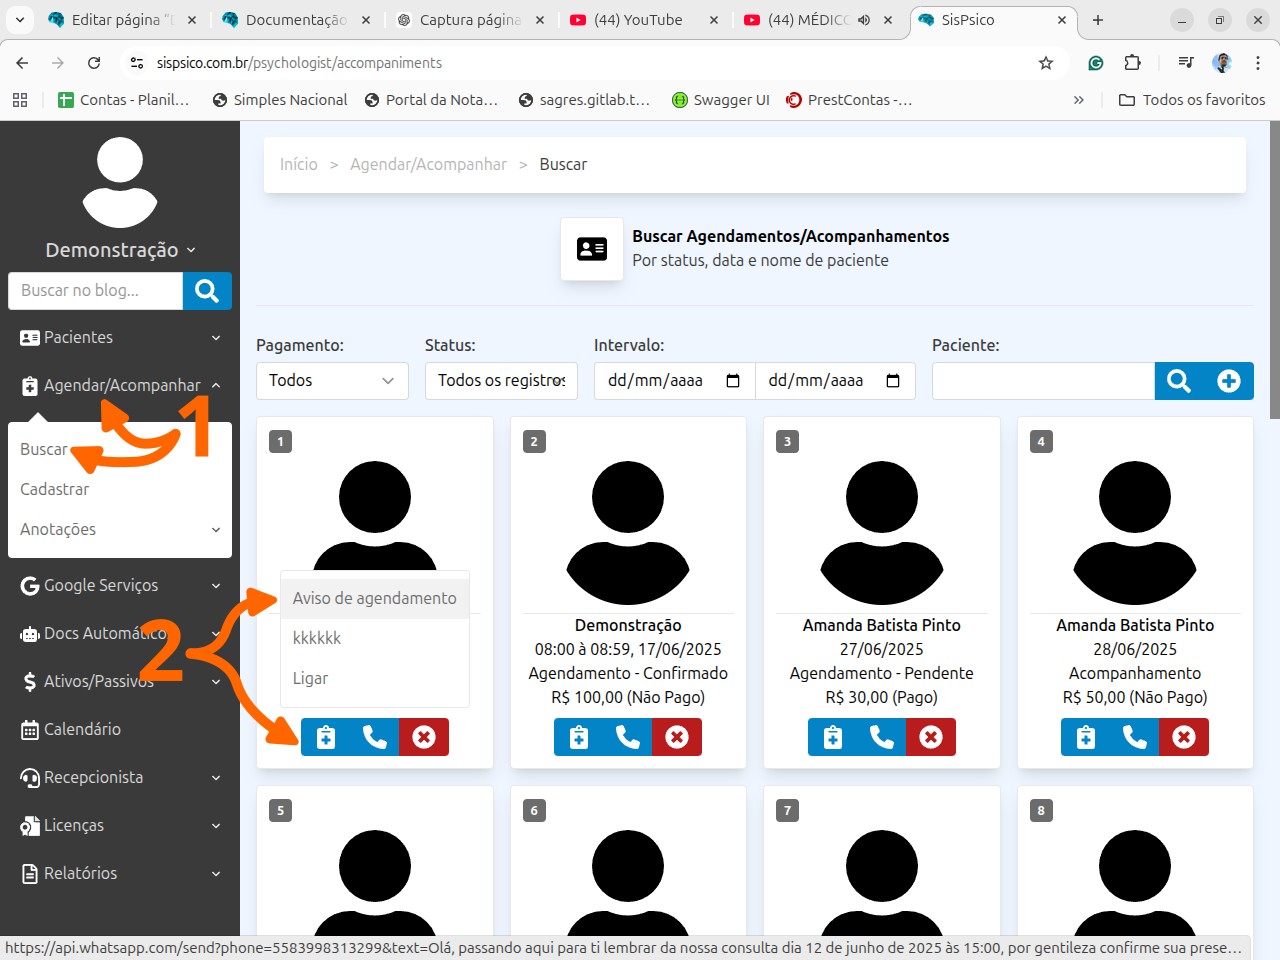This screenshot has height=960, width=1280.
Task: Open Cadastrar in the sidebar submenu
Action: tap(55, 490)
